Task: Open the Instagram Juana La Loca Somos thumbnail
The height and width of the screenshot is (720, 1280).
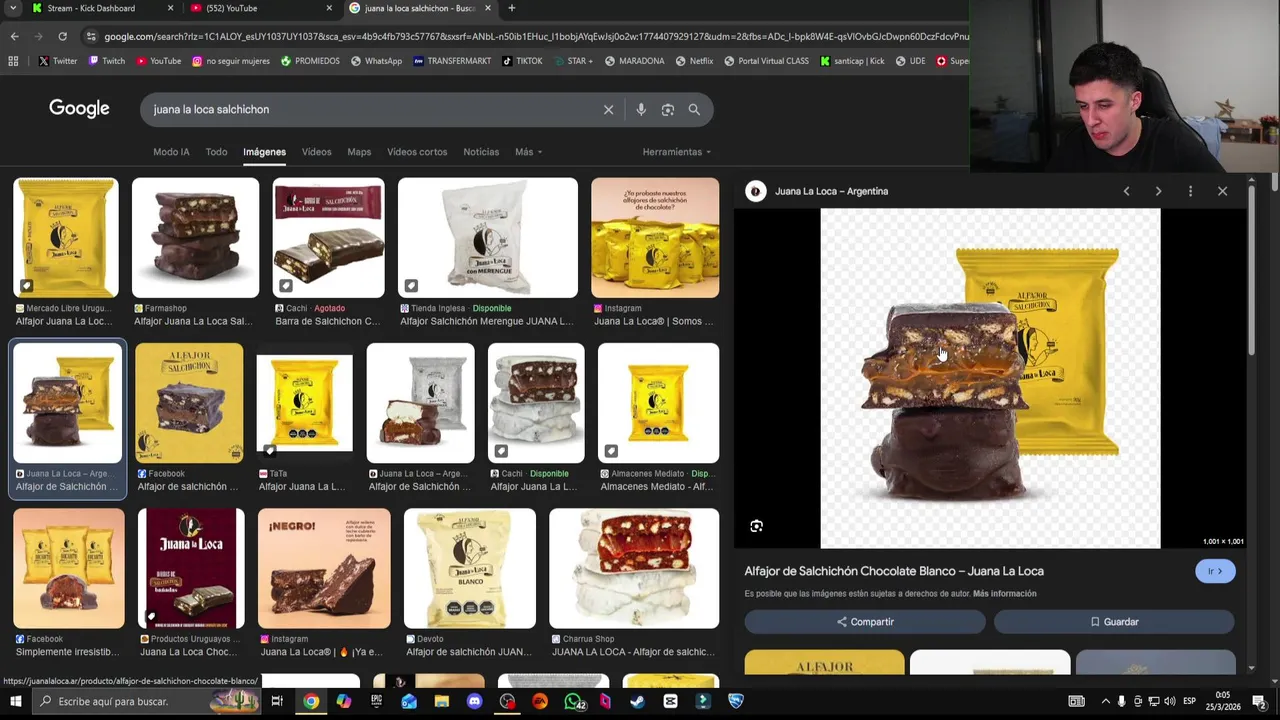Action: (x=655, y=238)
